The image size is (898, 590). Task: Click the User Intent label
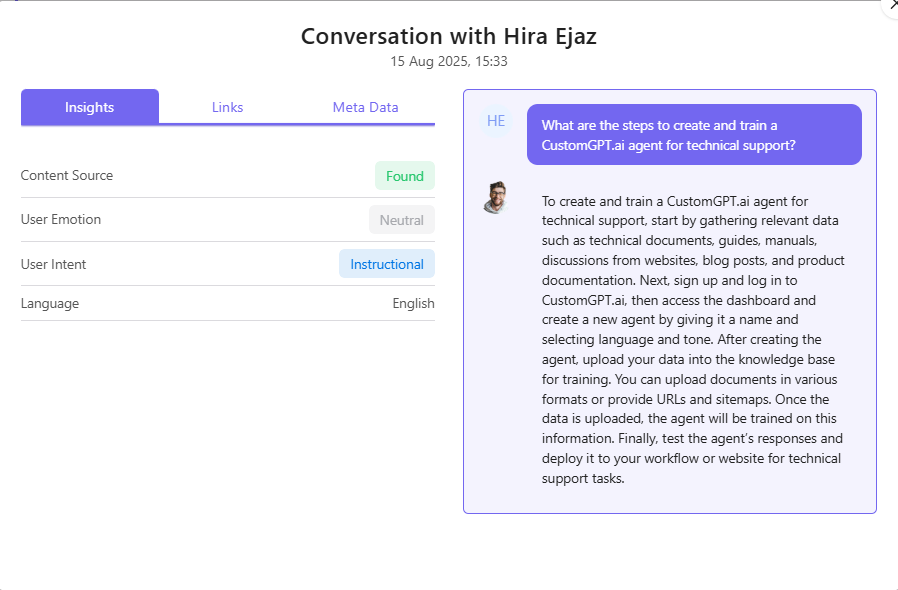pos(53,264)
